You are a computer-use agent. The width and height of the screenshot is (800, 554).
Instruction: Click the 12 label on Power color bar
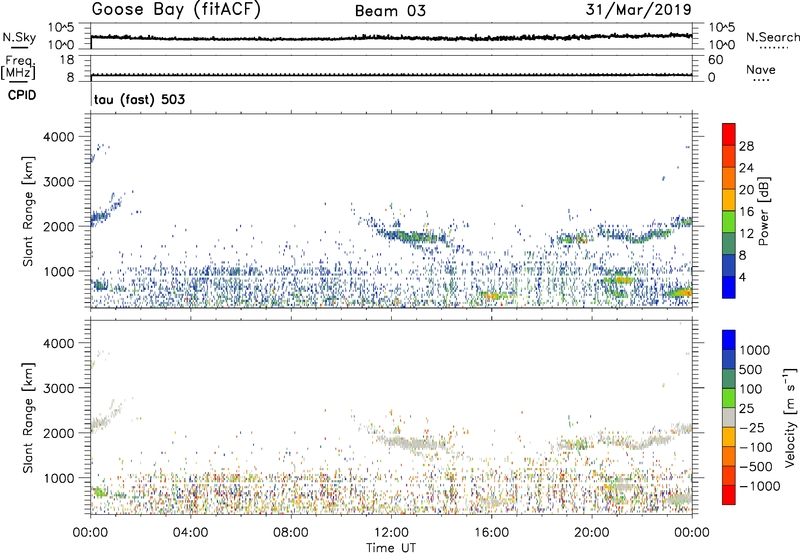click(x=746, y=234)
